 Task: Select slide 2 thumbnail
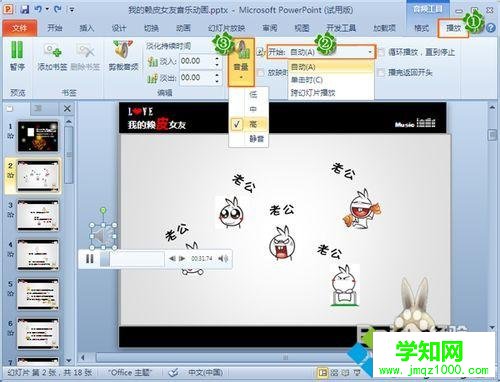38,176
